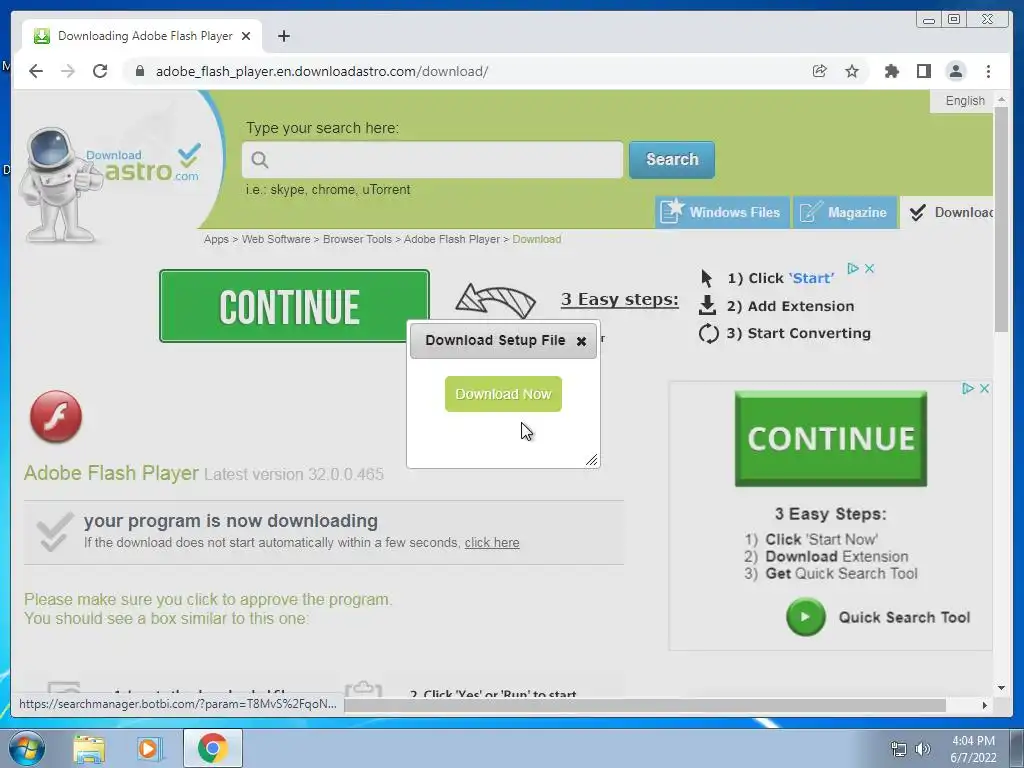1024x768 pixels.
Task: Click the volume speaker tray icon
Action: click(922, 749)
